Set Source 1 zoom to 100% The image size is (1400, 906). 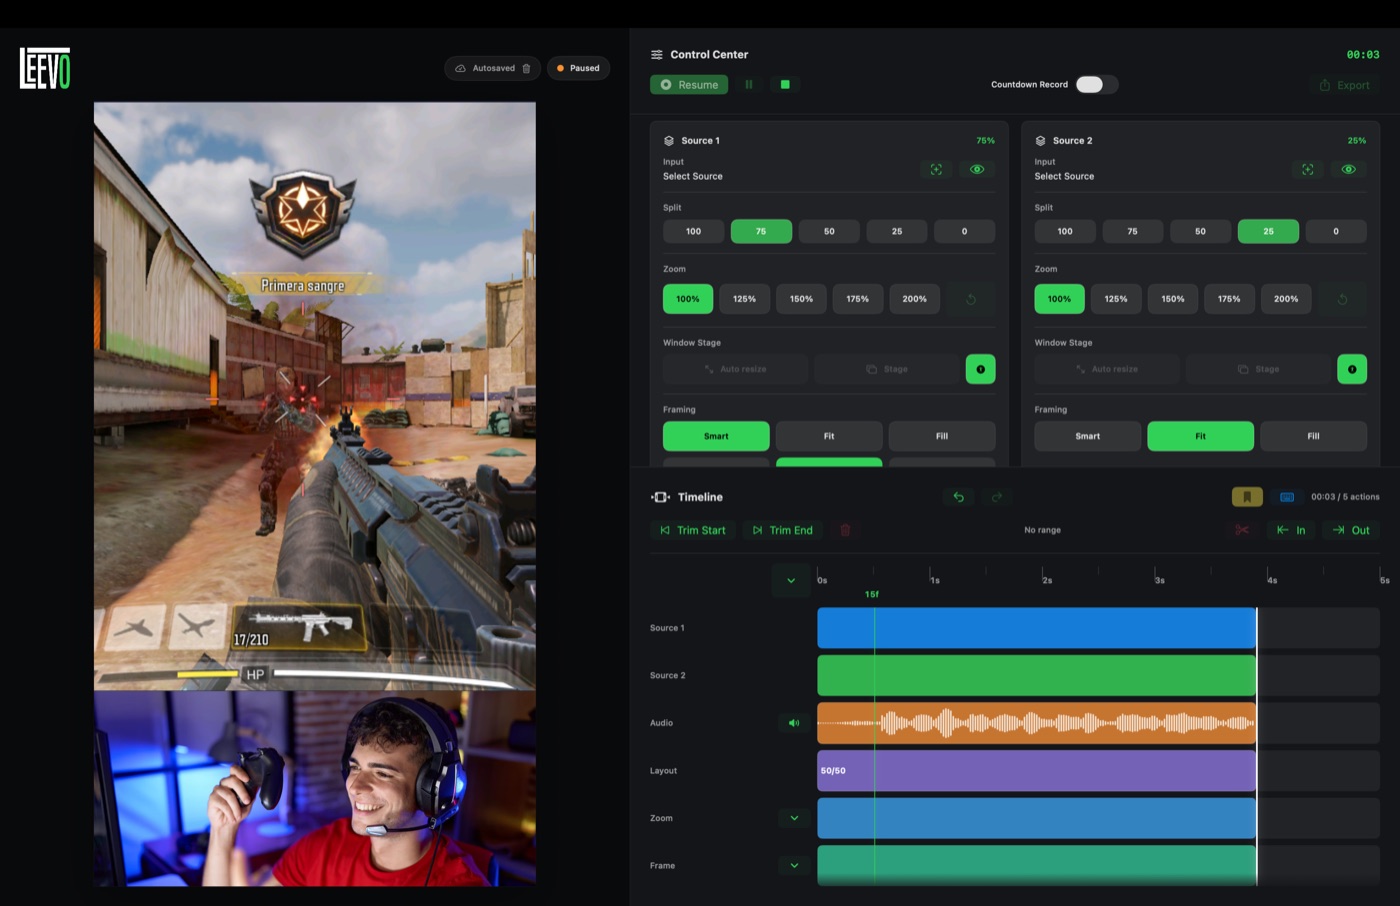(x=688, y=299)
